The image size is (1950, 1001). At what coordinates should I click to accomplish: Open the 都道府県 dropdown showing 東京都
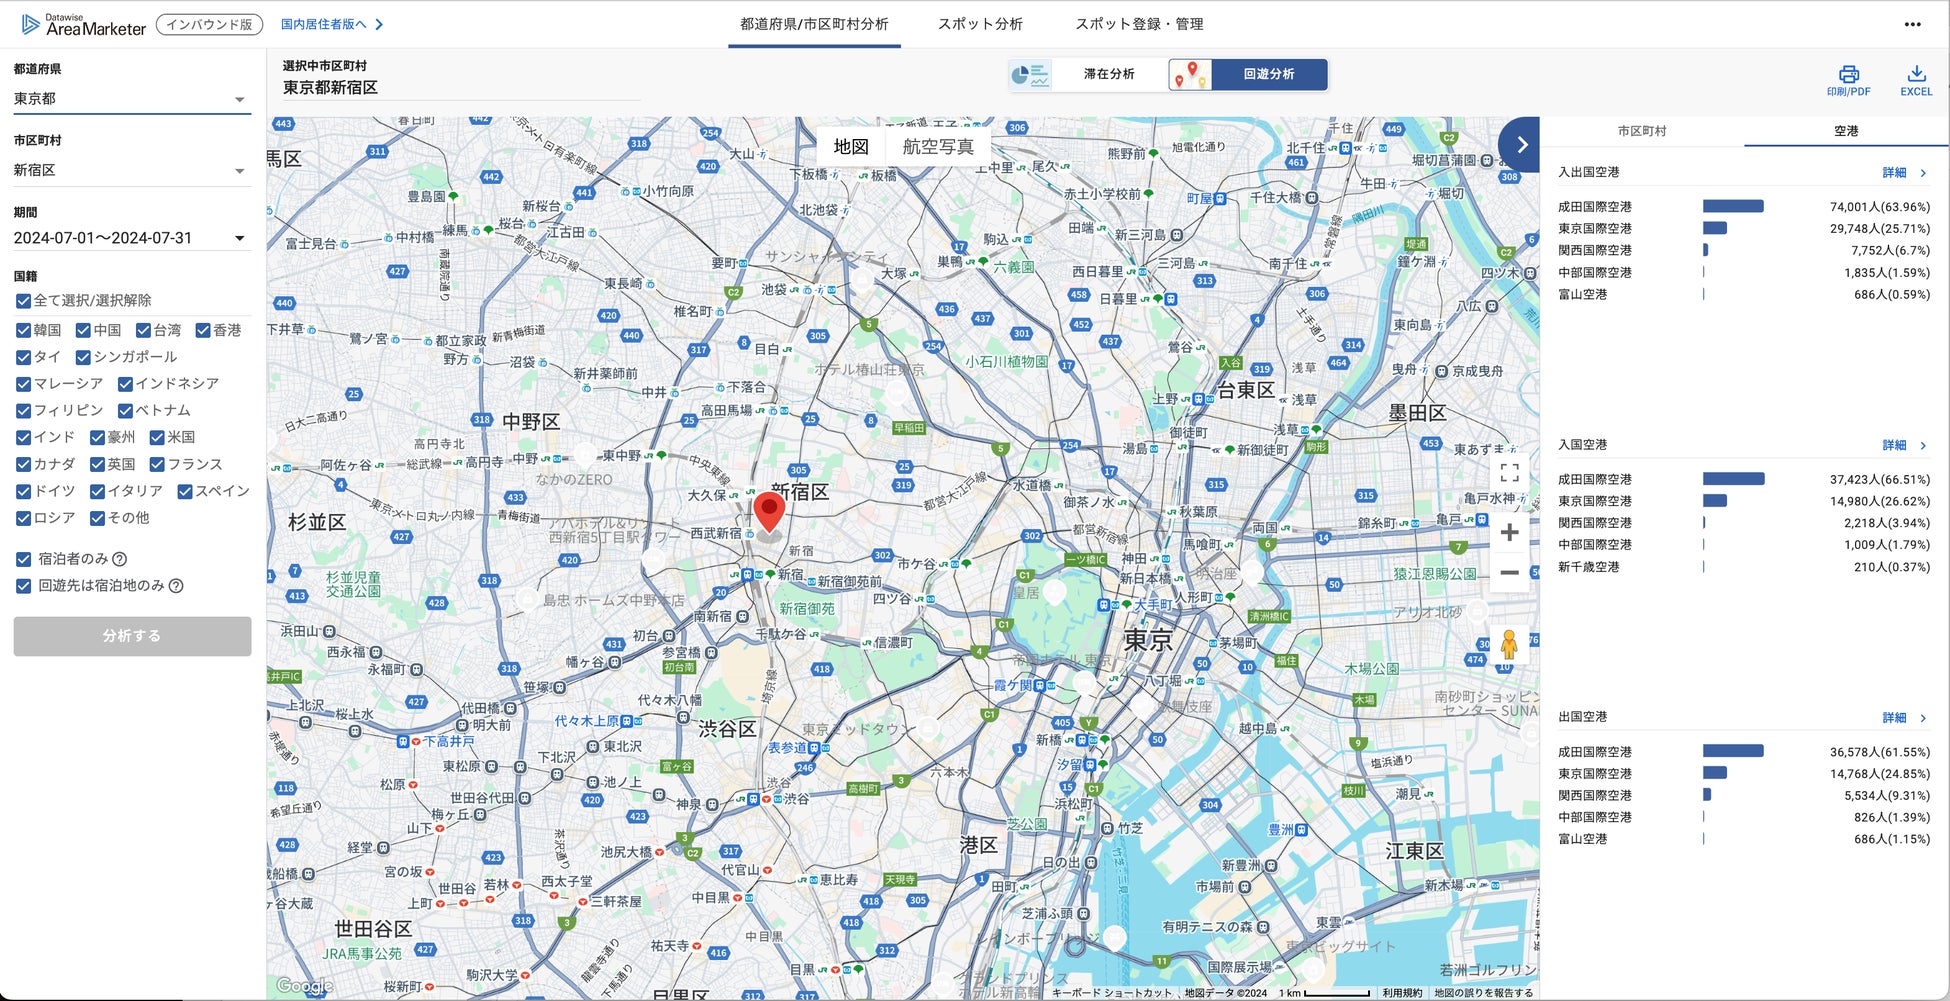click(x=130, y=99)
